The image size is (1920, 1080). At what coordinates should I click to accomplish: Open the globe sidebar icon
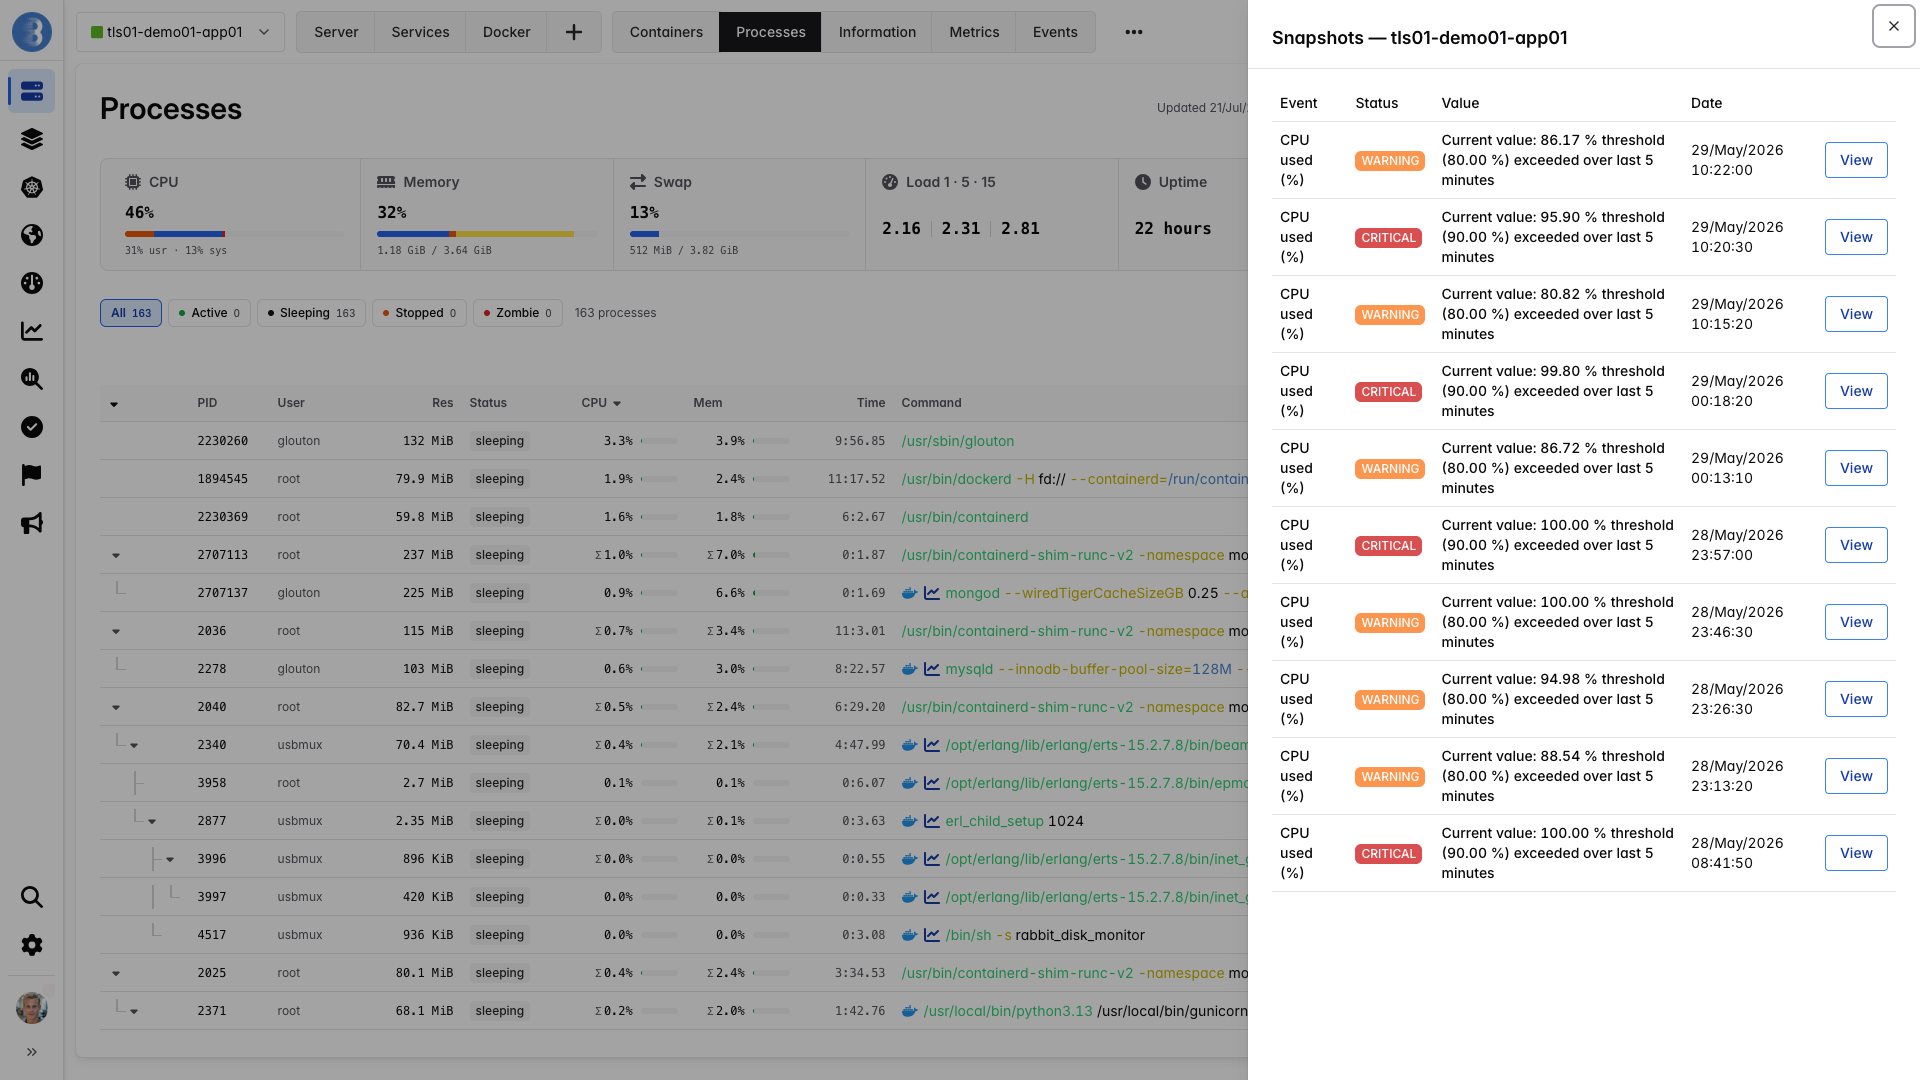point(32,235)
